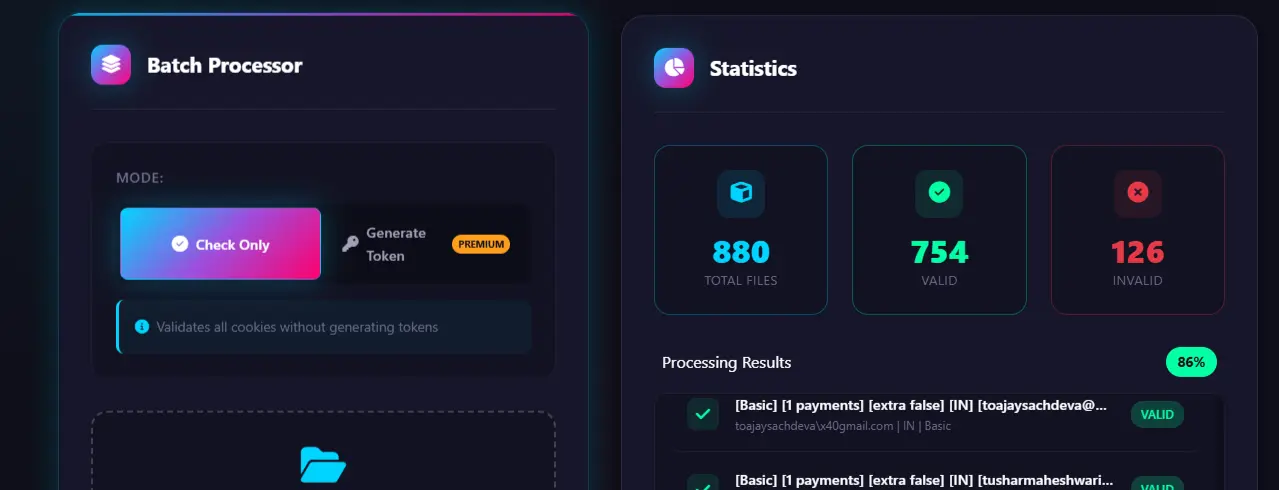Click the VALID badge on the toajaysachdeva row
This screenshot has width=1279, height=490.
1157,414
